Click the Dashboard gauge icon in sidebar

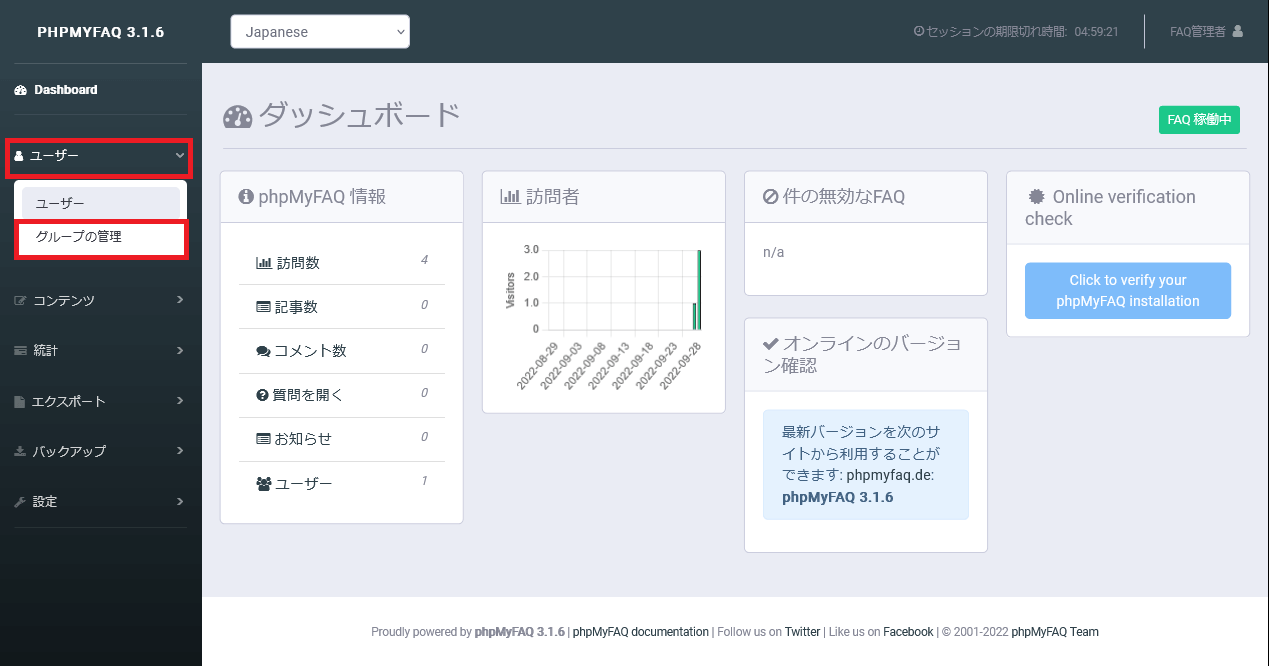click(20, 90)
